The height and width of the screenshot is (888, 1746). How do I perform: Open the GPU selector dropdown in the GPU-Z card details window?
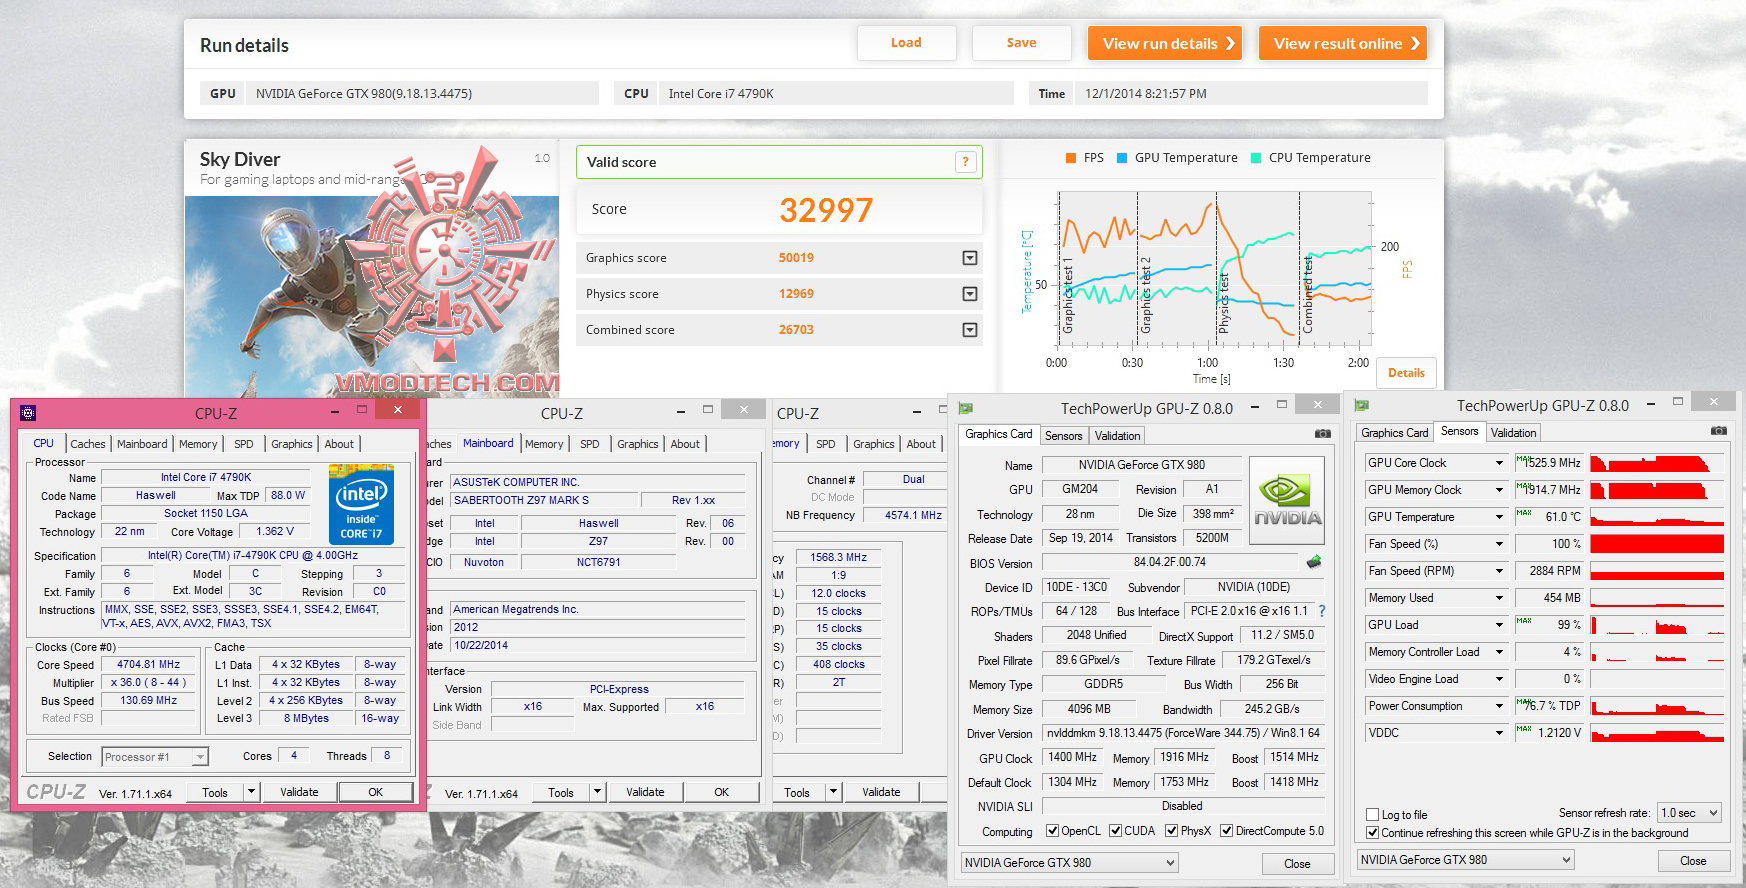pyautogui.click(x=1069, y=863)
